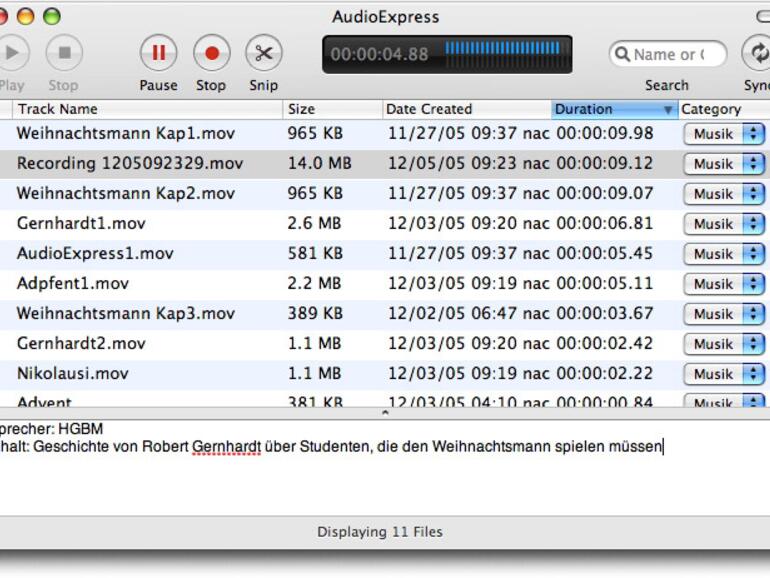Select track Weihnachtsmann Kap2.mov
Image resolution: width=770 pixels, height=578 pixels.
click(x=126, y=193)
